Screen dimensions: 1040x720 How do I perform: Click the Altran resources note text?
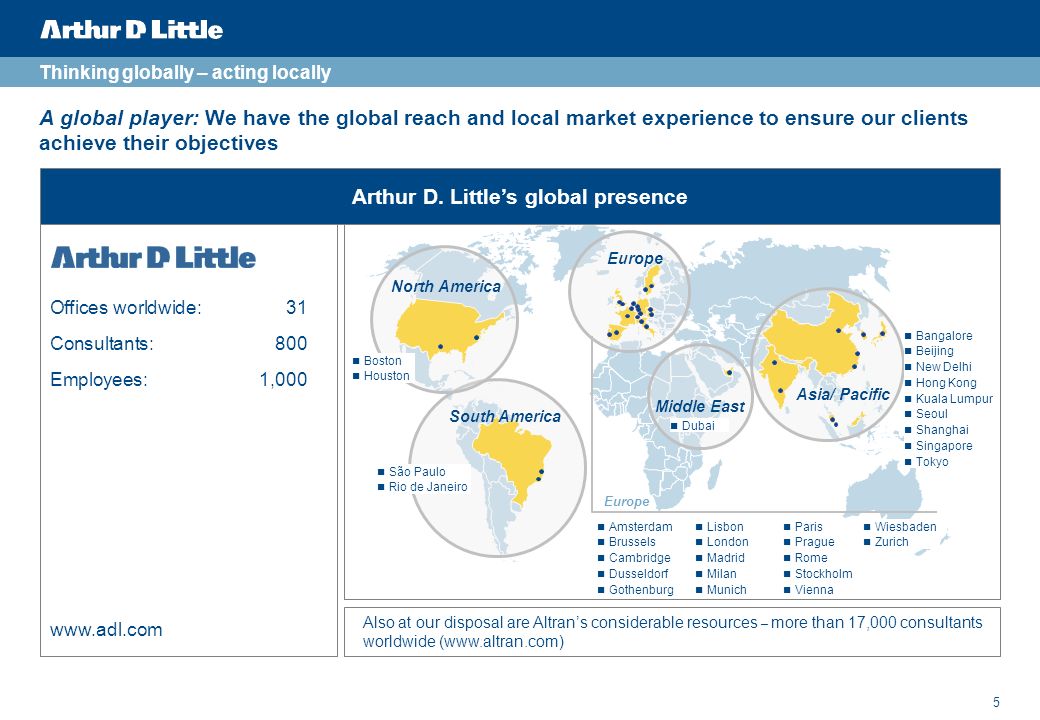672,632
